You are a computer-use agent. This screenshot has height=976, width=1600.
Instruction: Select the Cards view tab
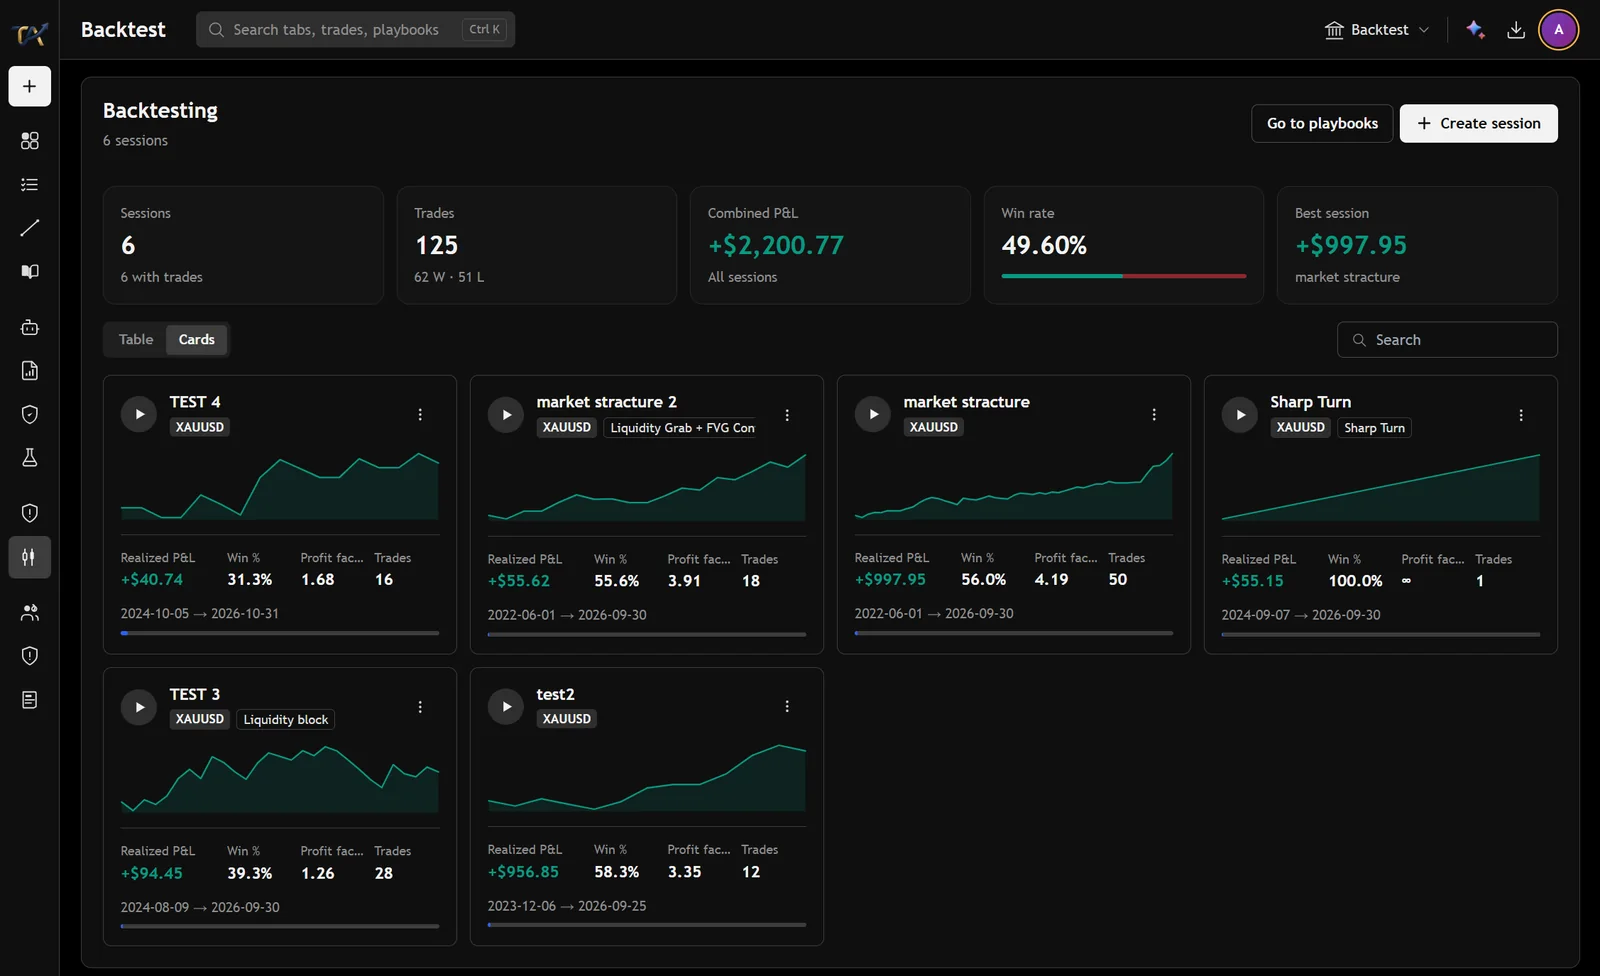coord(197,339)
